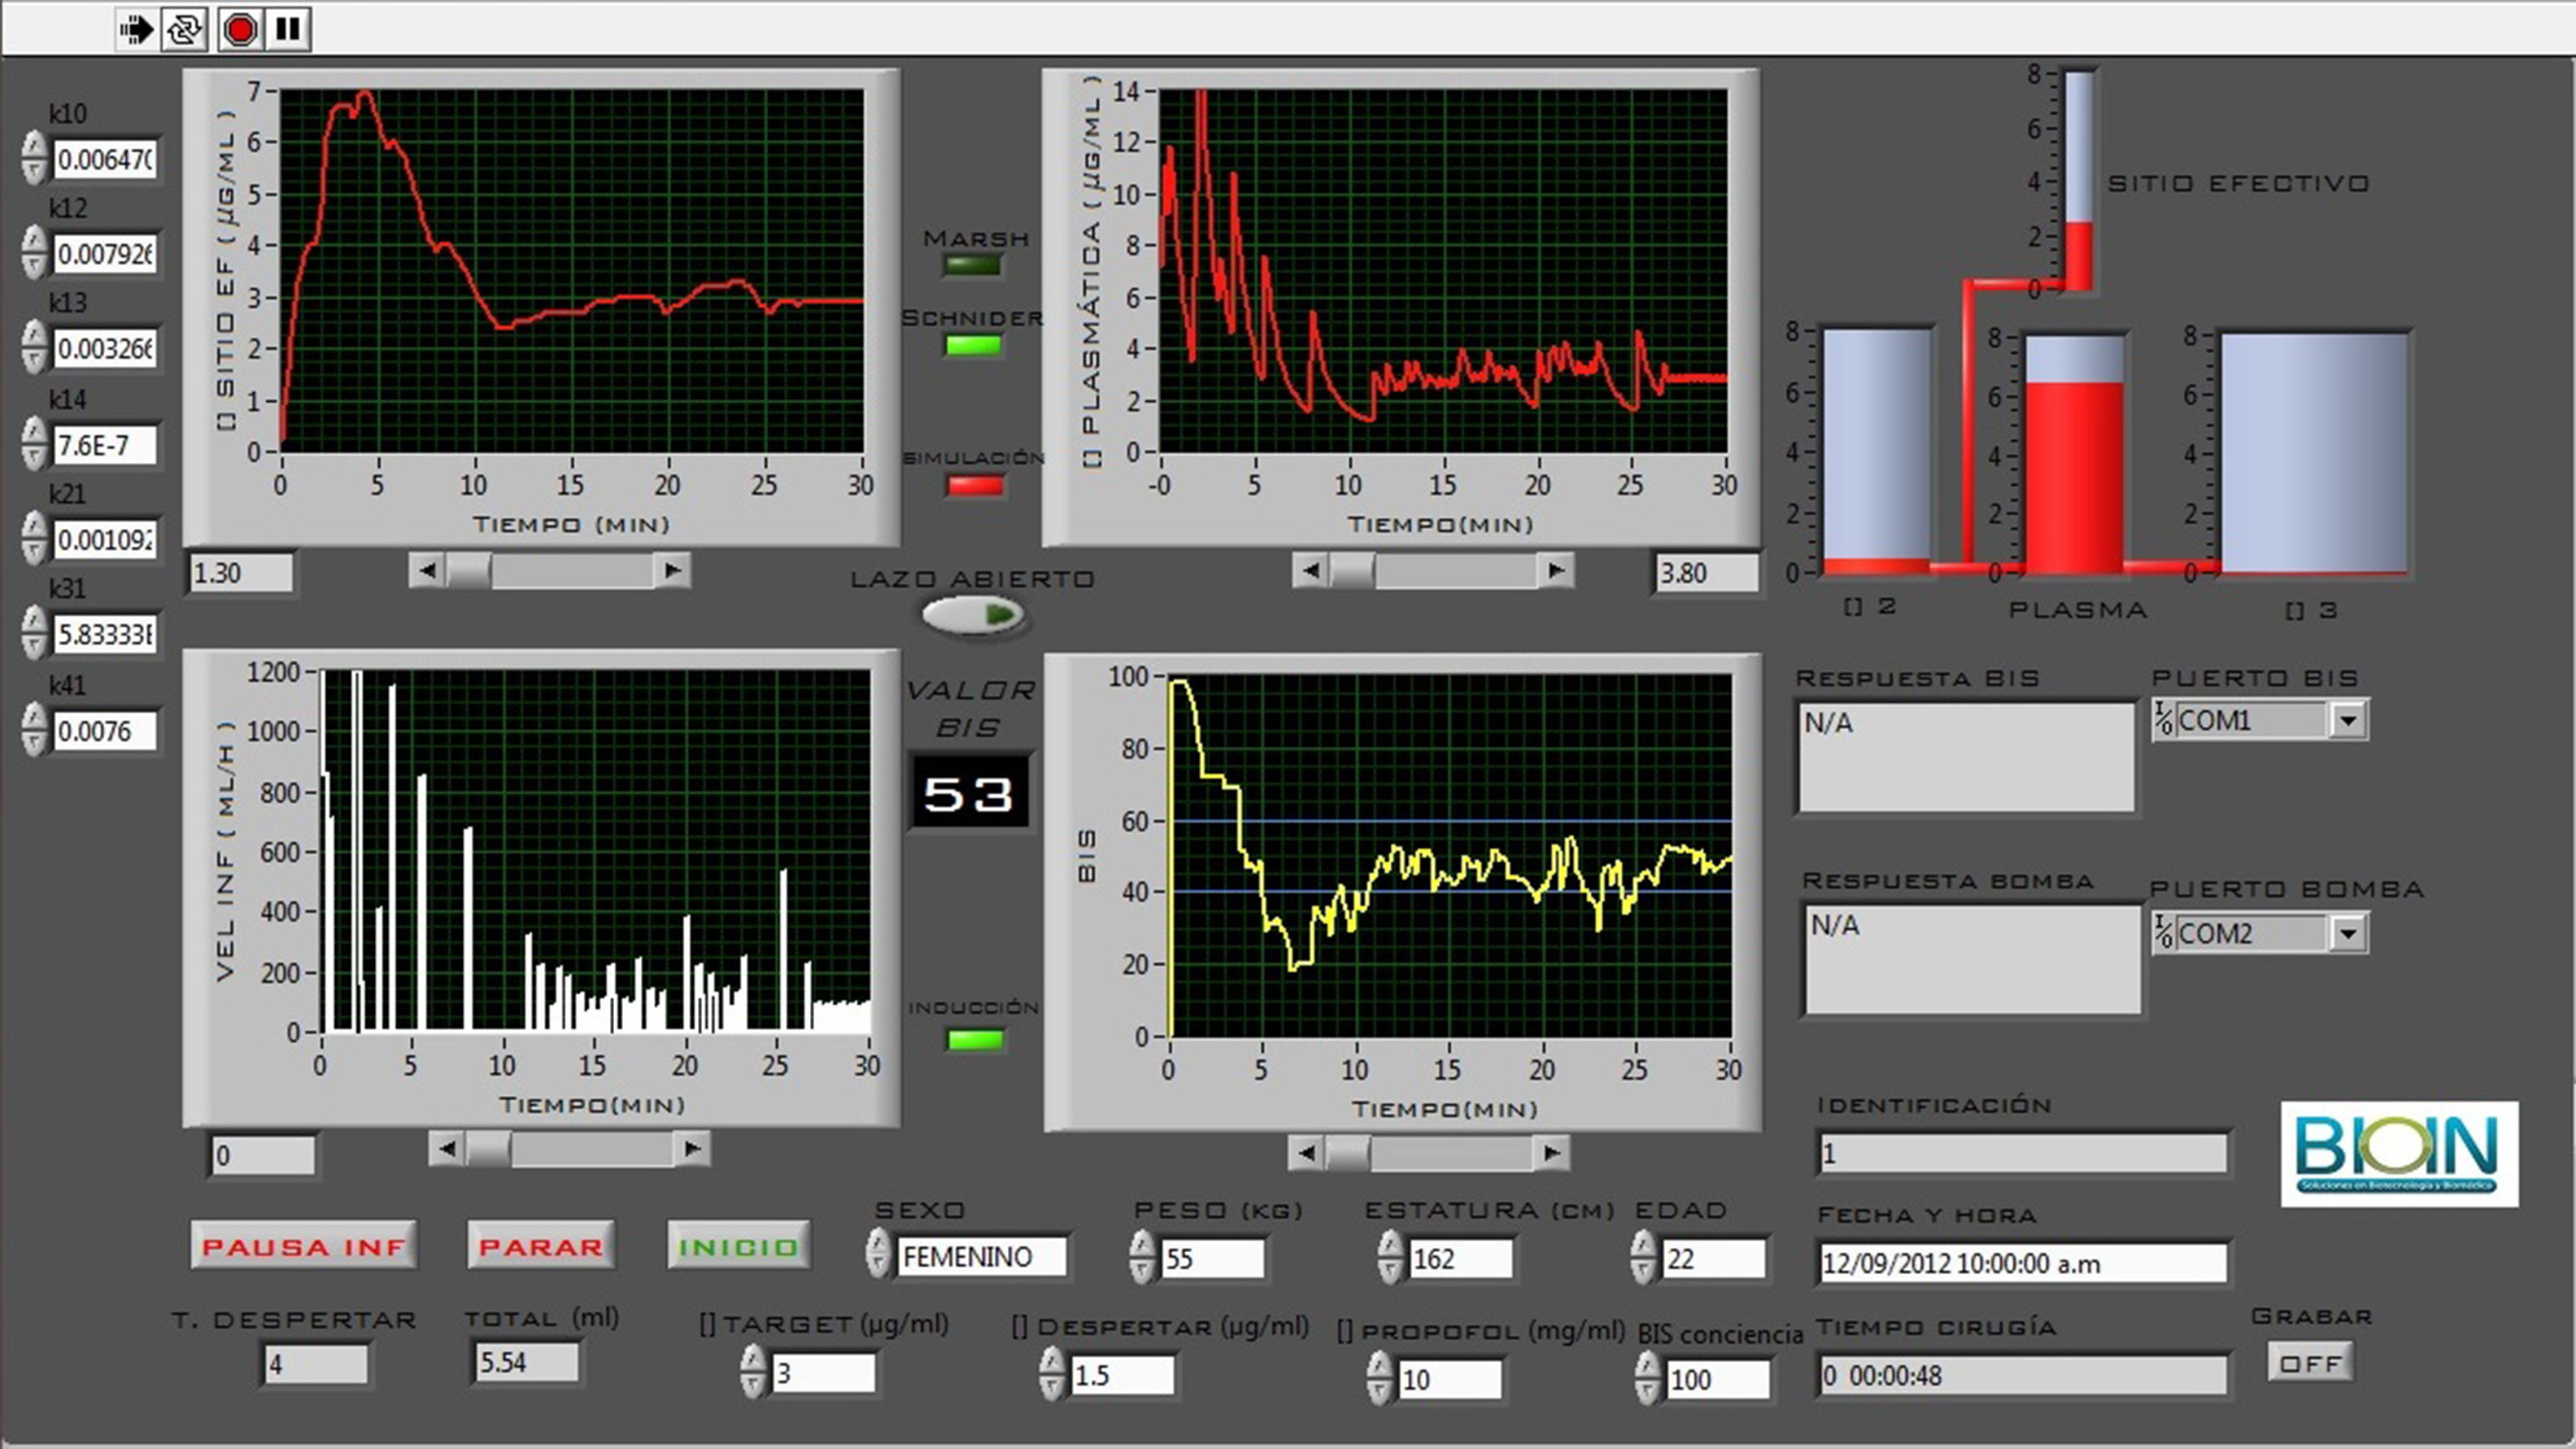Click the LabVIEW Run arrow icon
Image resolution: width=2576 pixels, height=1449 pixels.
coord(136,29)
